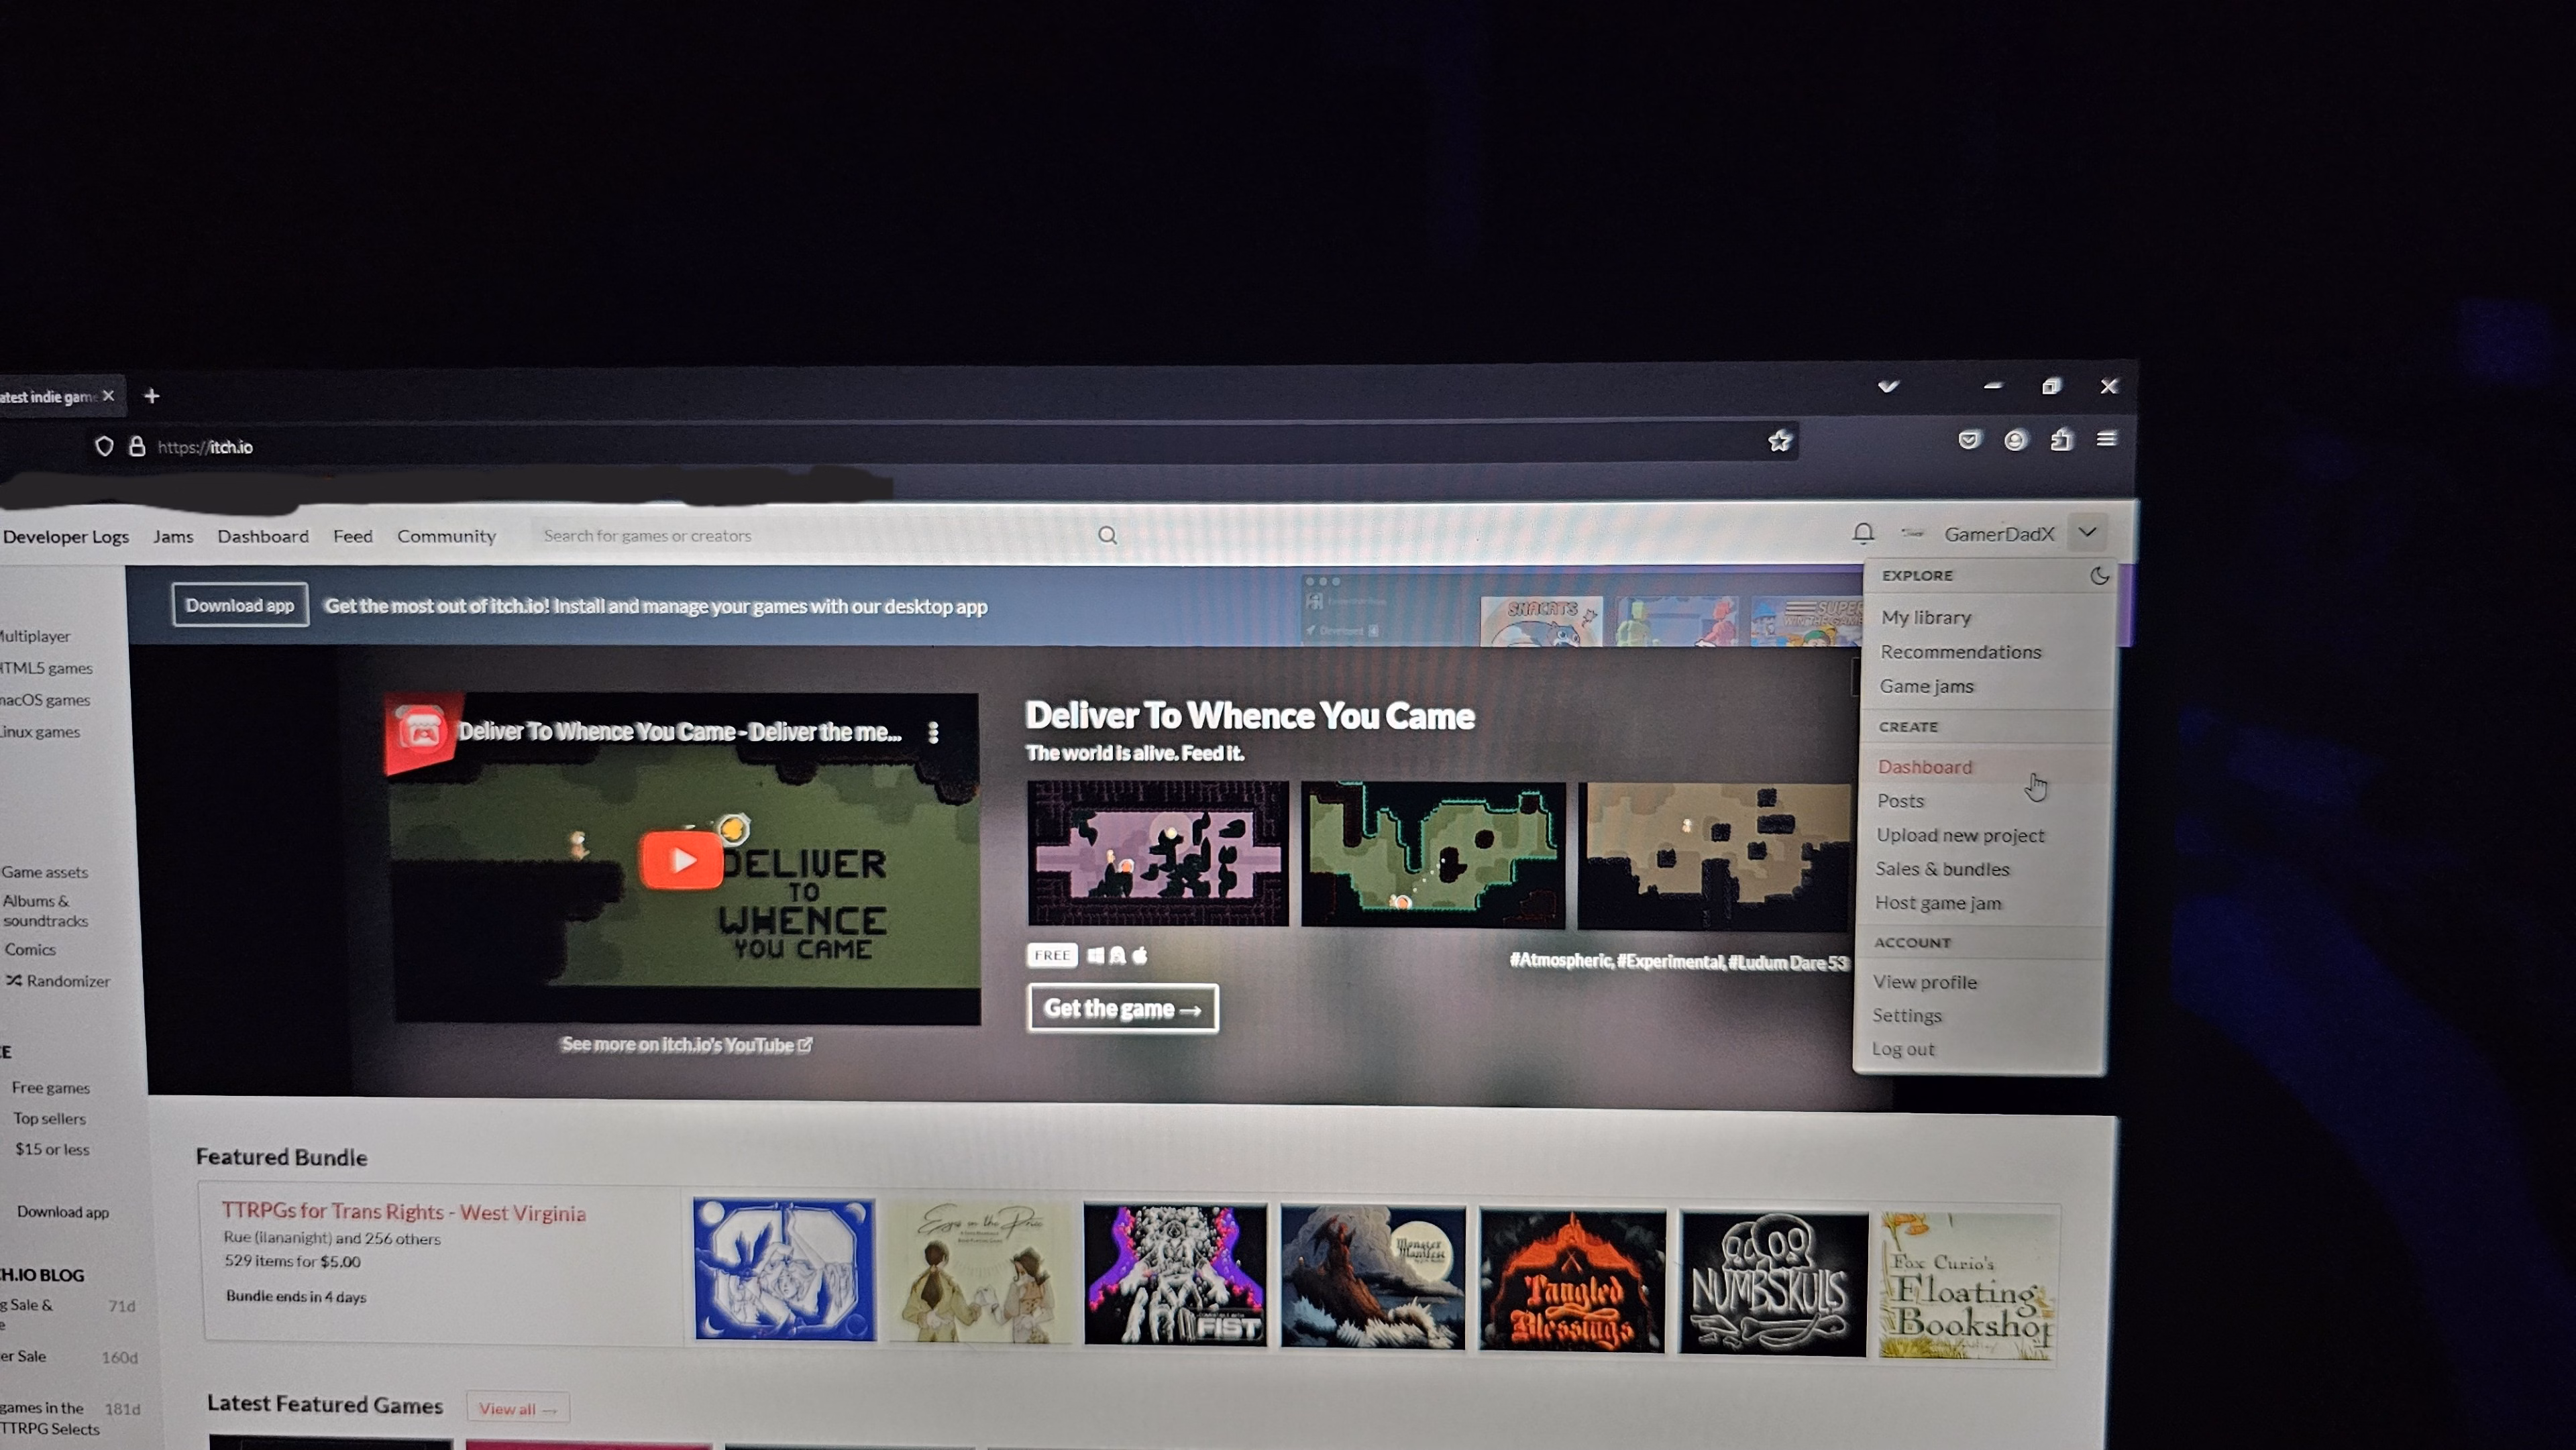Expand the list all tabs chevron

point(1888,386)
